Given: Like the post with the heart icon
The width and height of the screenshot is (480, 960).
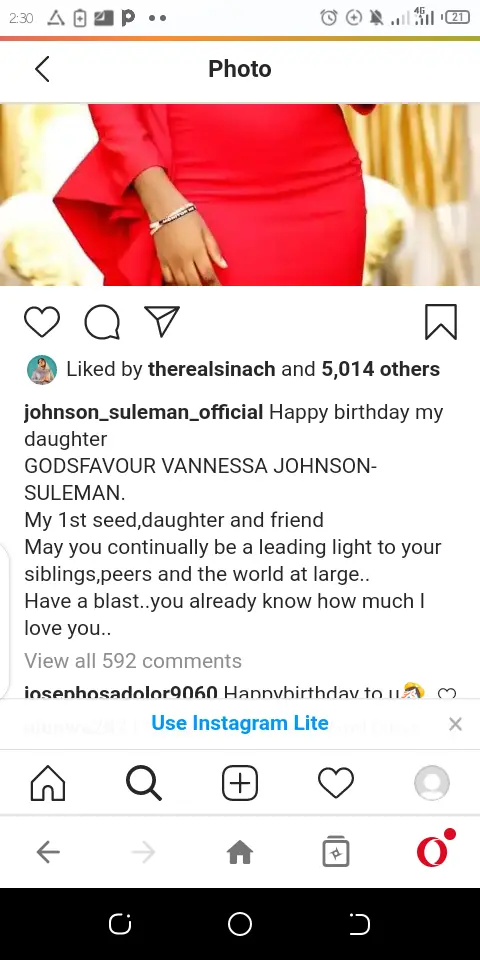Looking at the screenshot, I should pyautogui.click(x=42, y=322).
